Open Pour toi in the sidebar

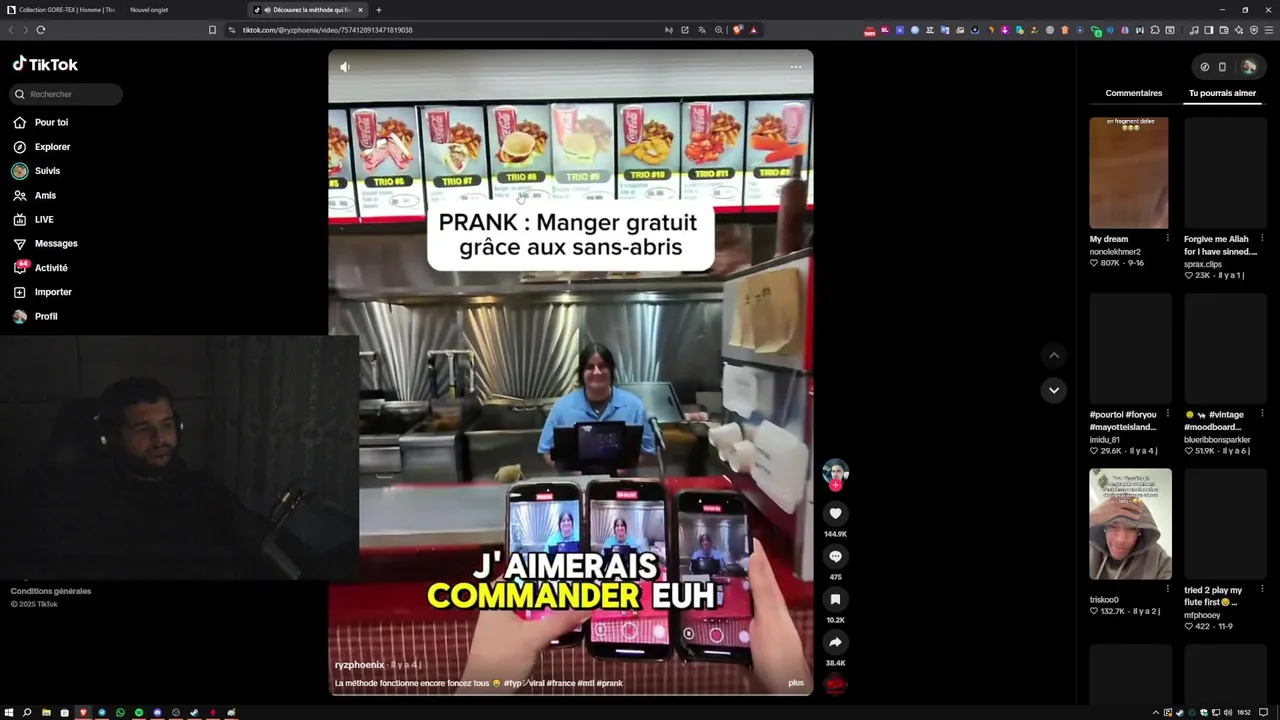point(41,122)
